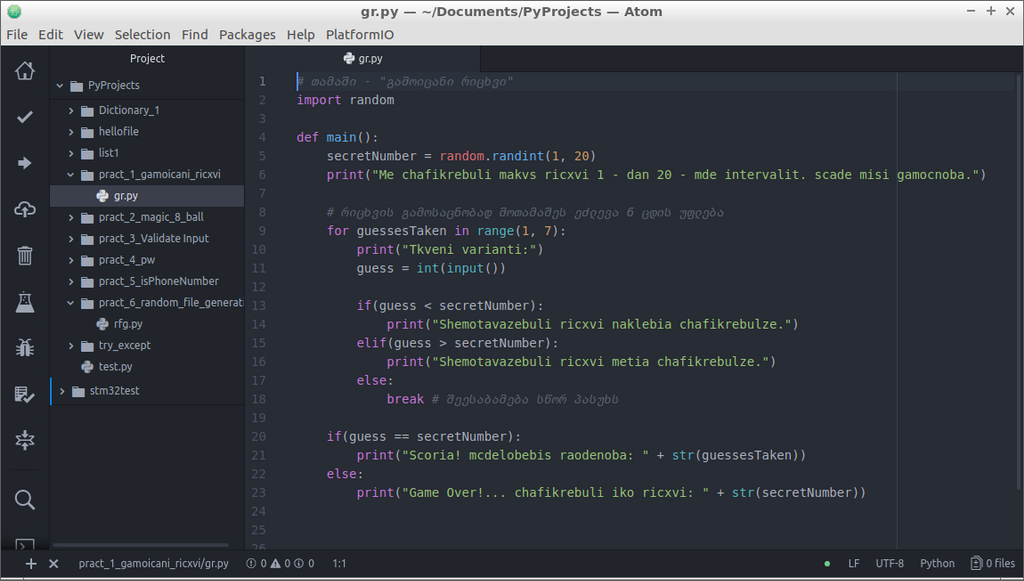Expand the Dictionary_1 folder
Screen dimensions: 1024x581
point(71,111)
